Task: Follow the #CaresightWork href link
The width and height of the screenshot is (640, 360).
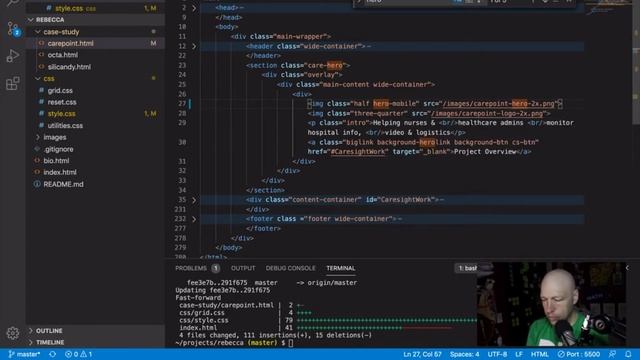Action: click(x=358, y=152)
